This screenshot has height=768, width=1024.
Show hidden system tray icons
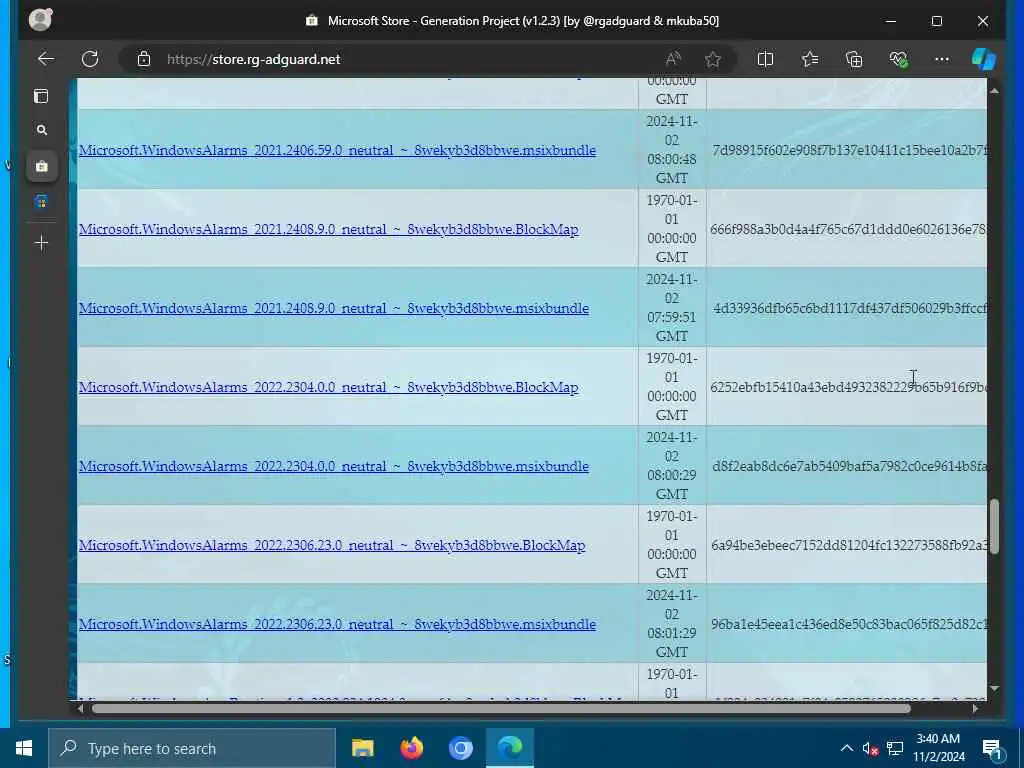846,748
